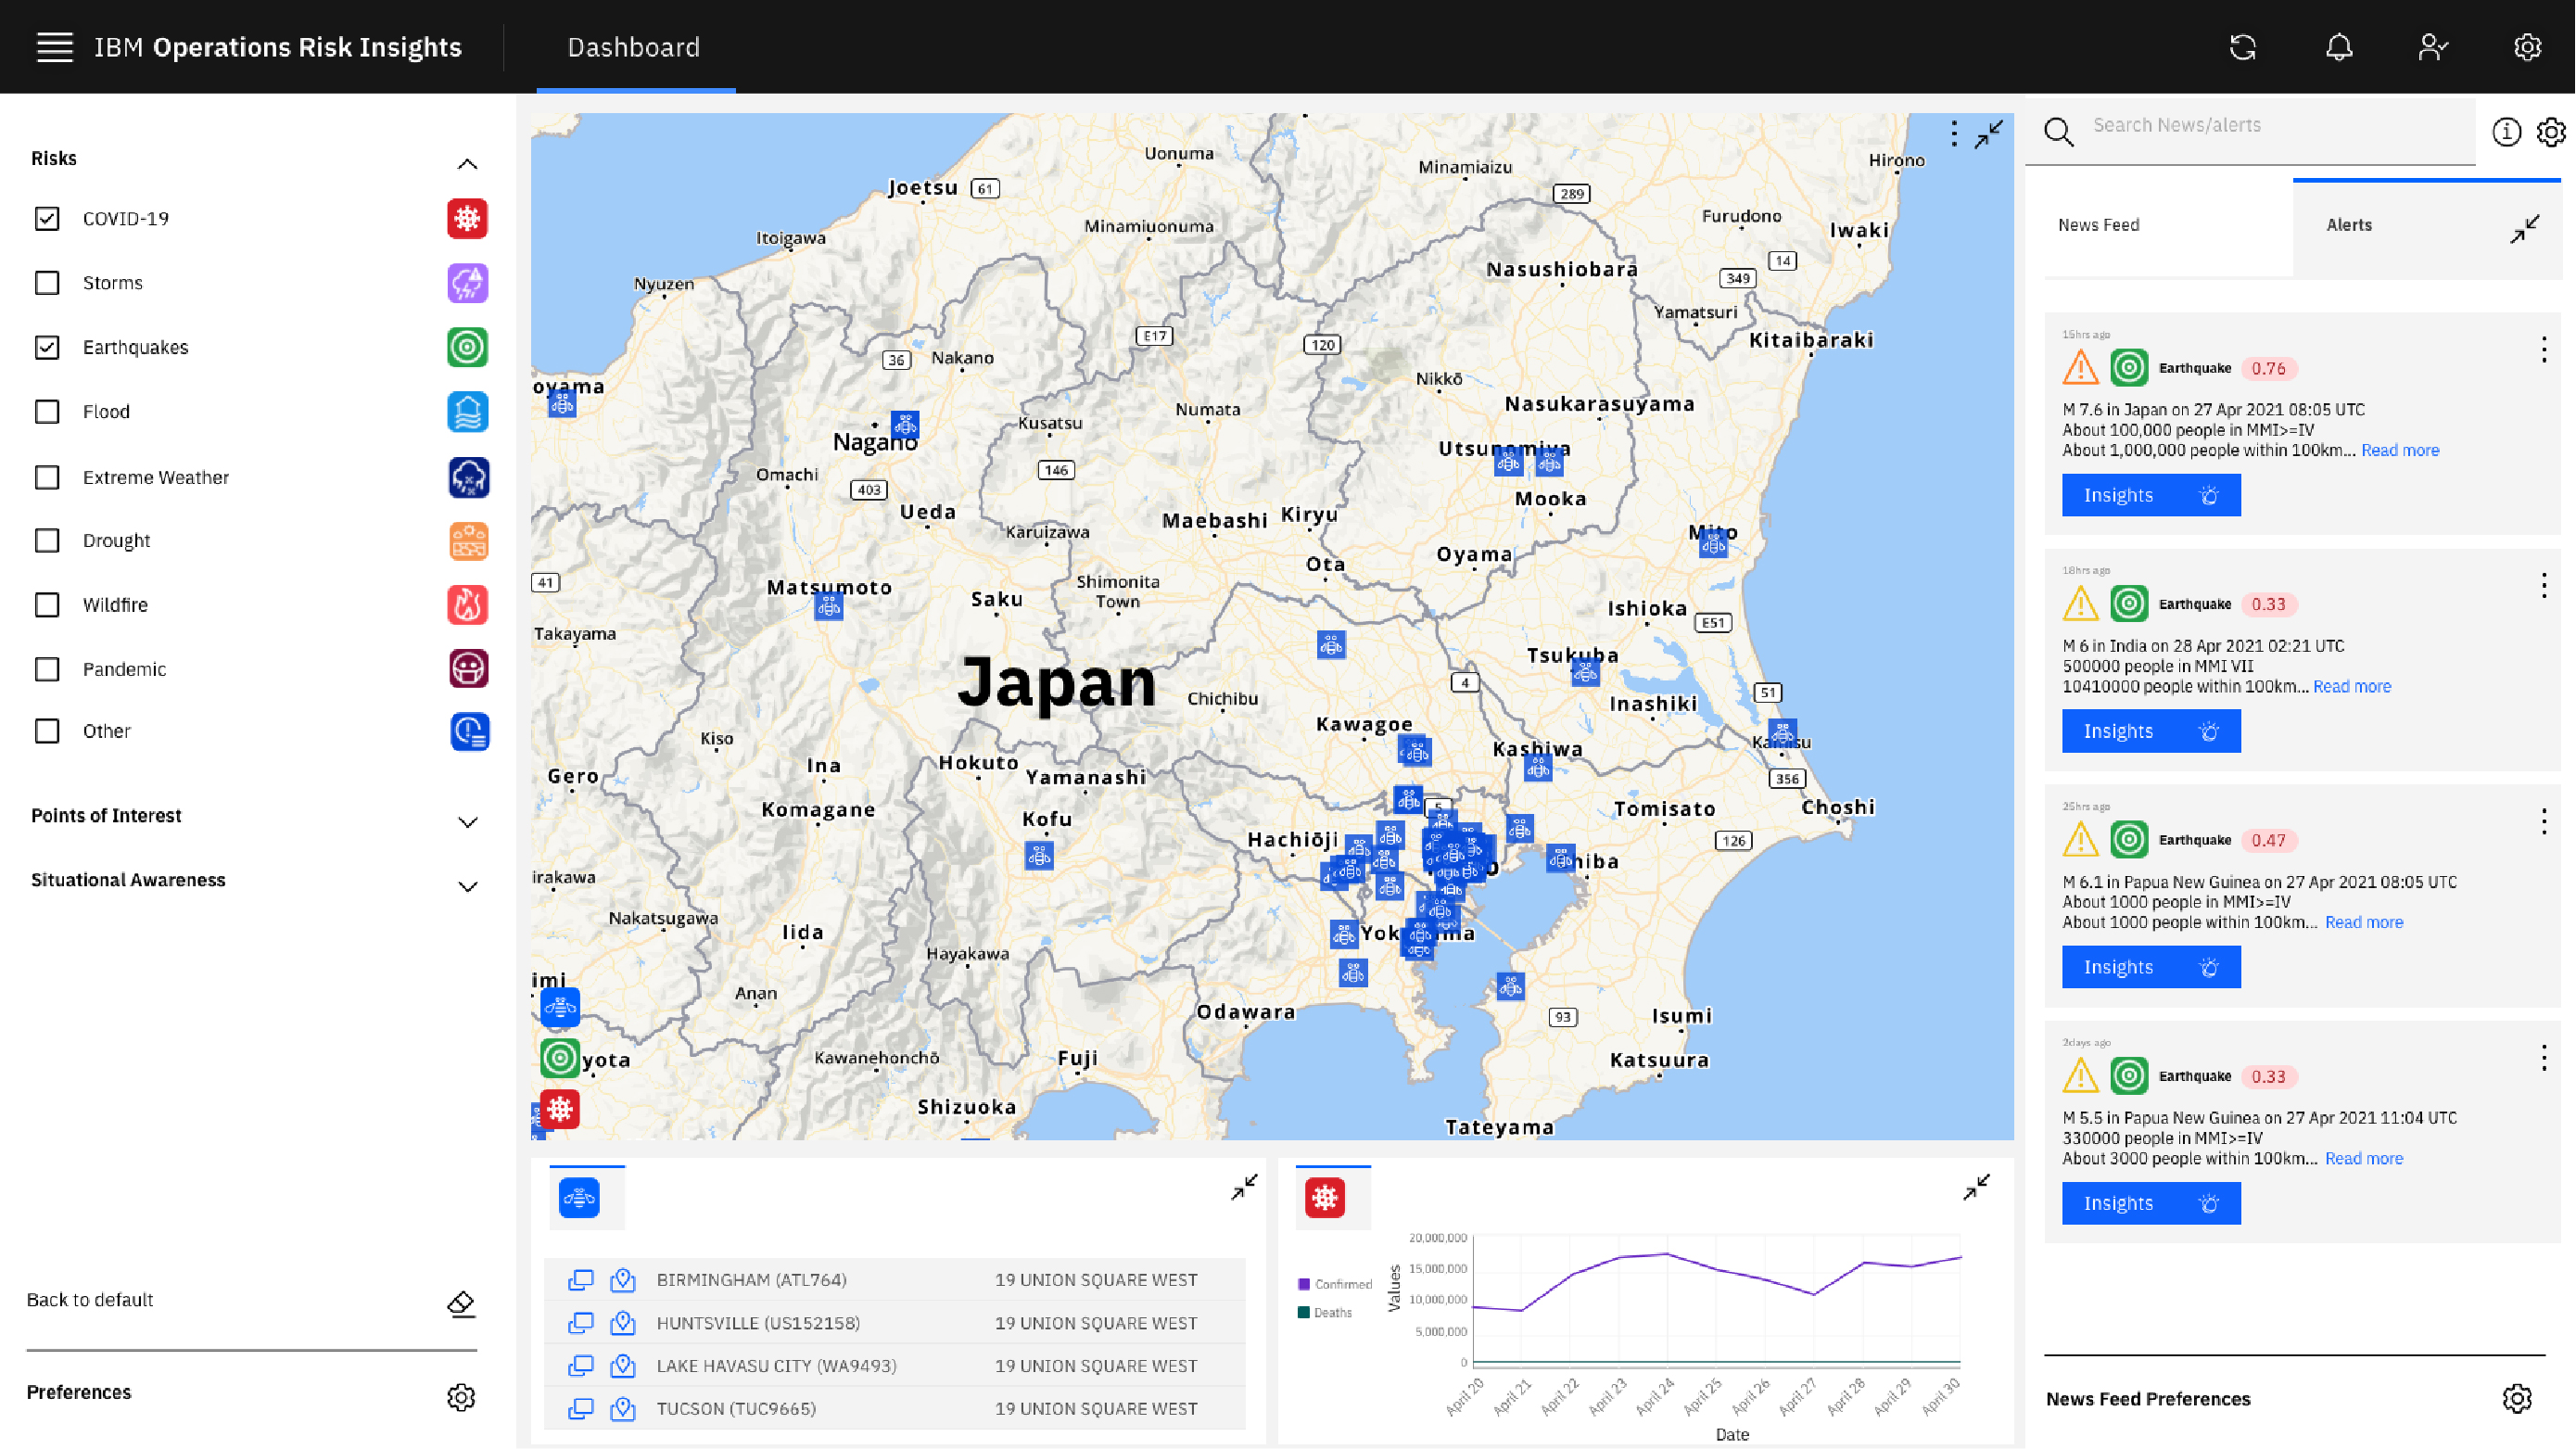Image resolution: width=2576 pixels, height=1449 pixels.
Task: Click the refresh icon in top header
Action: click(x=2243, y=47)
